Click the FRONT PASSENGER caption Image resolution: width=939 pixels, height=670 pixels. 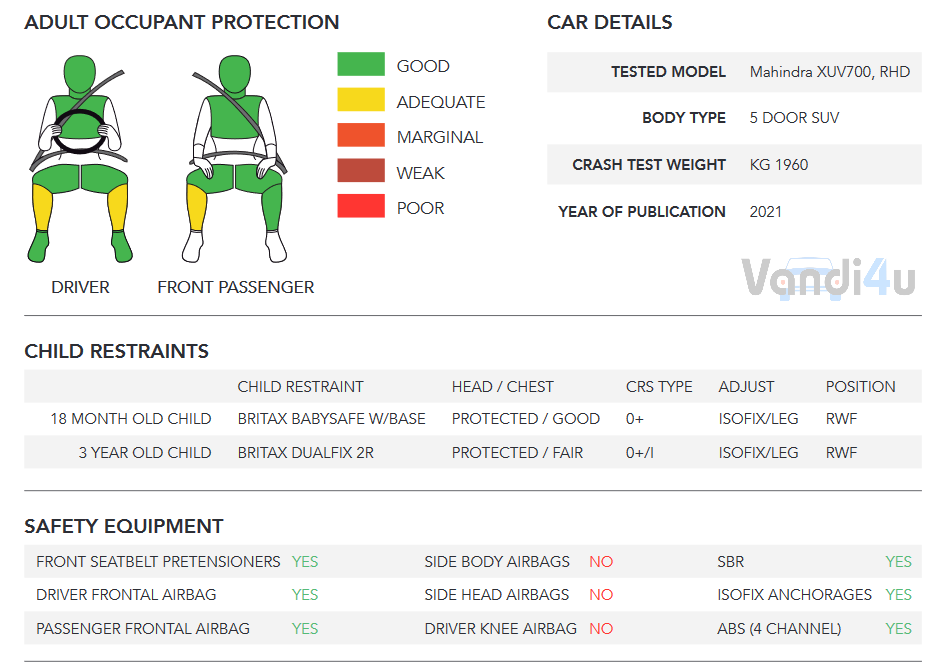coord(235,287)
